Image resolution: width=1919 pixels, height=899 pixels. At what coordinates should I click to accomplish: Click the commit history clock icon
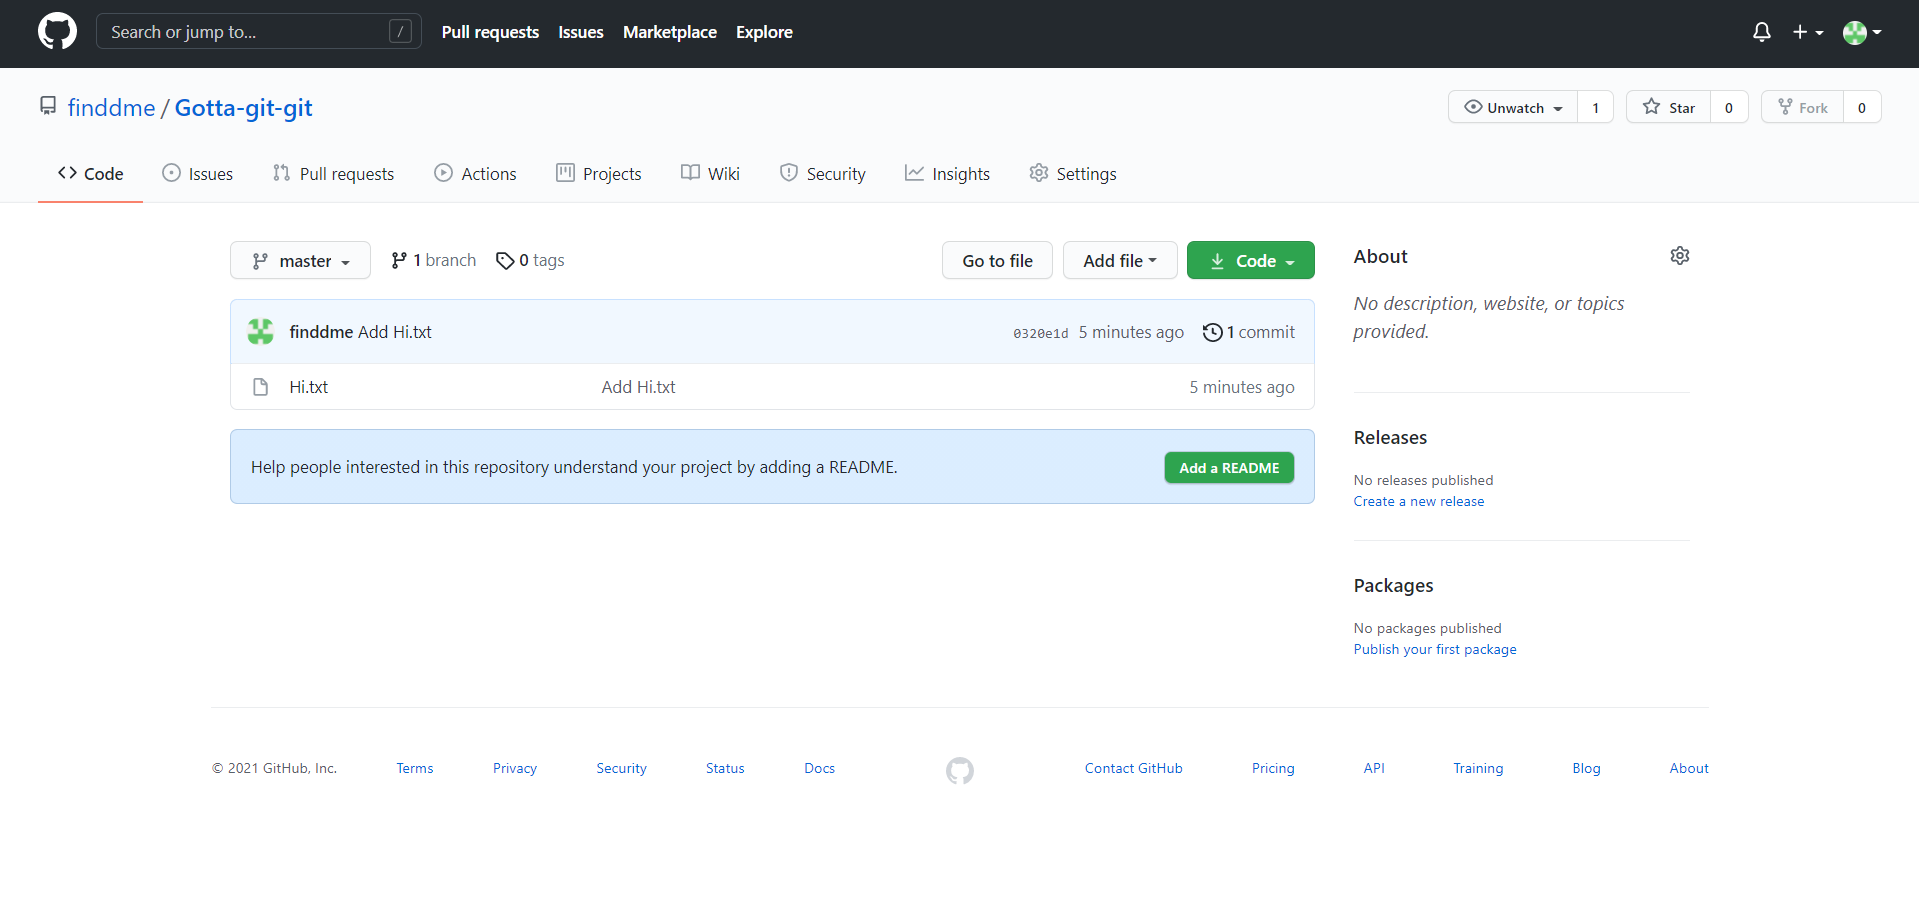(x=1212, y=332)
